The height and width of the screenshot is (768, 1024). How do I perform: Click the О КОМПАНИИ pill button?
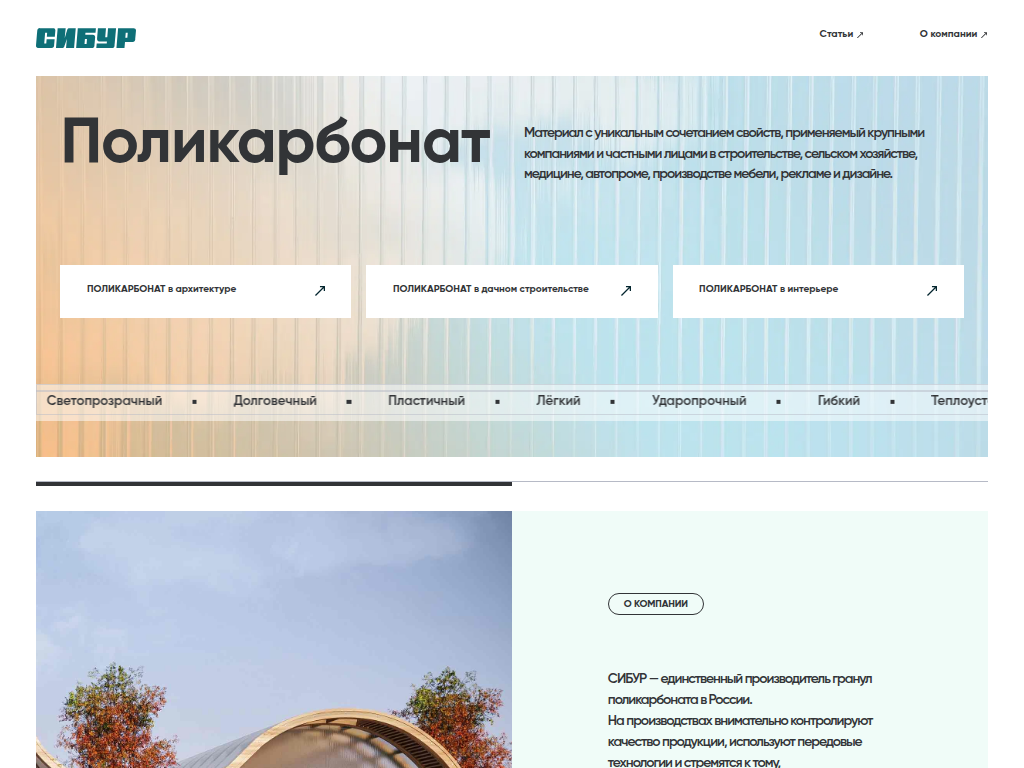coord(656,604)
